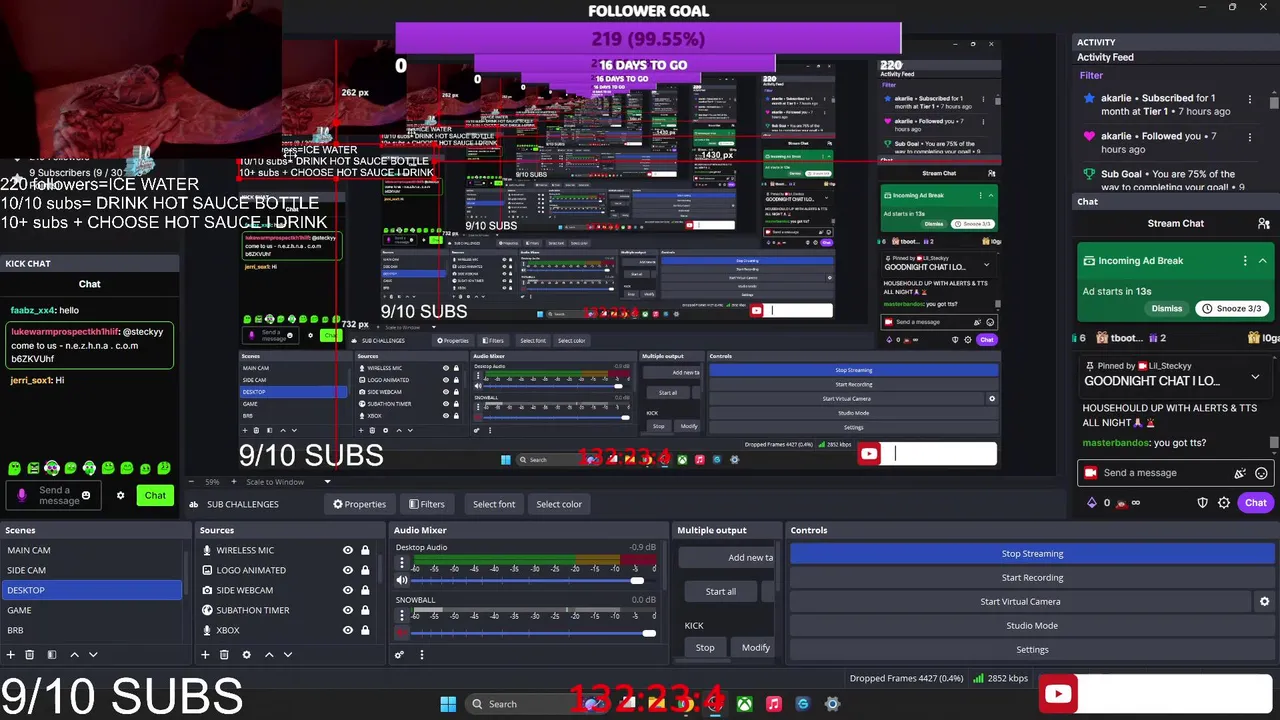Add a new source with the plus icon

[205, 655]
